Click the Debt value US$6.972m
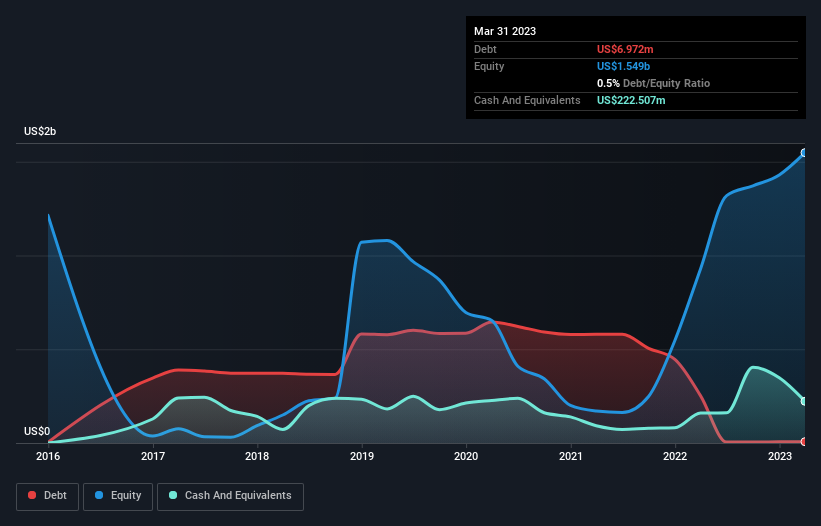This screenshot has height=526, width=821. coord(625,49)
